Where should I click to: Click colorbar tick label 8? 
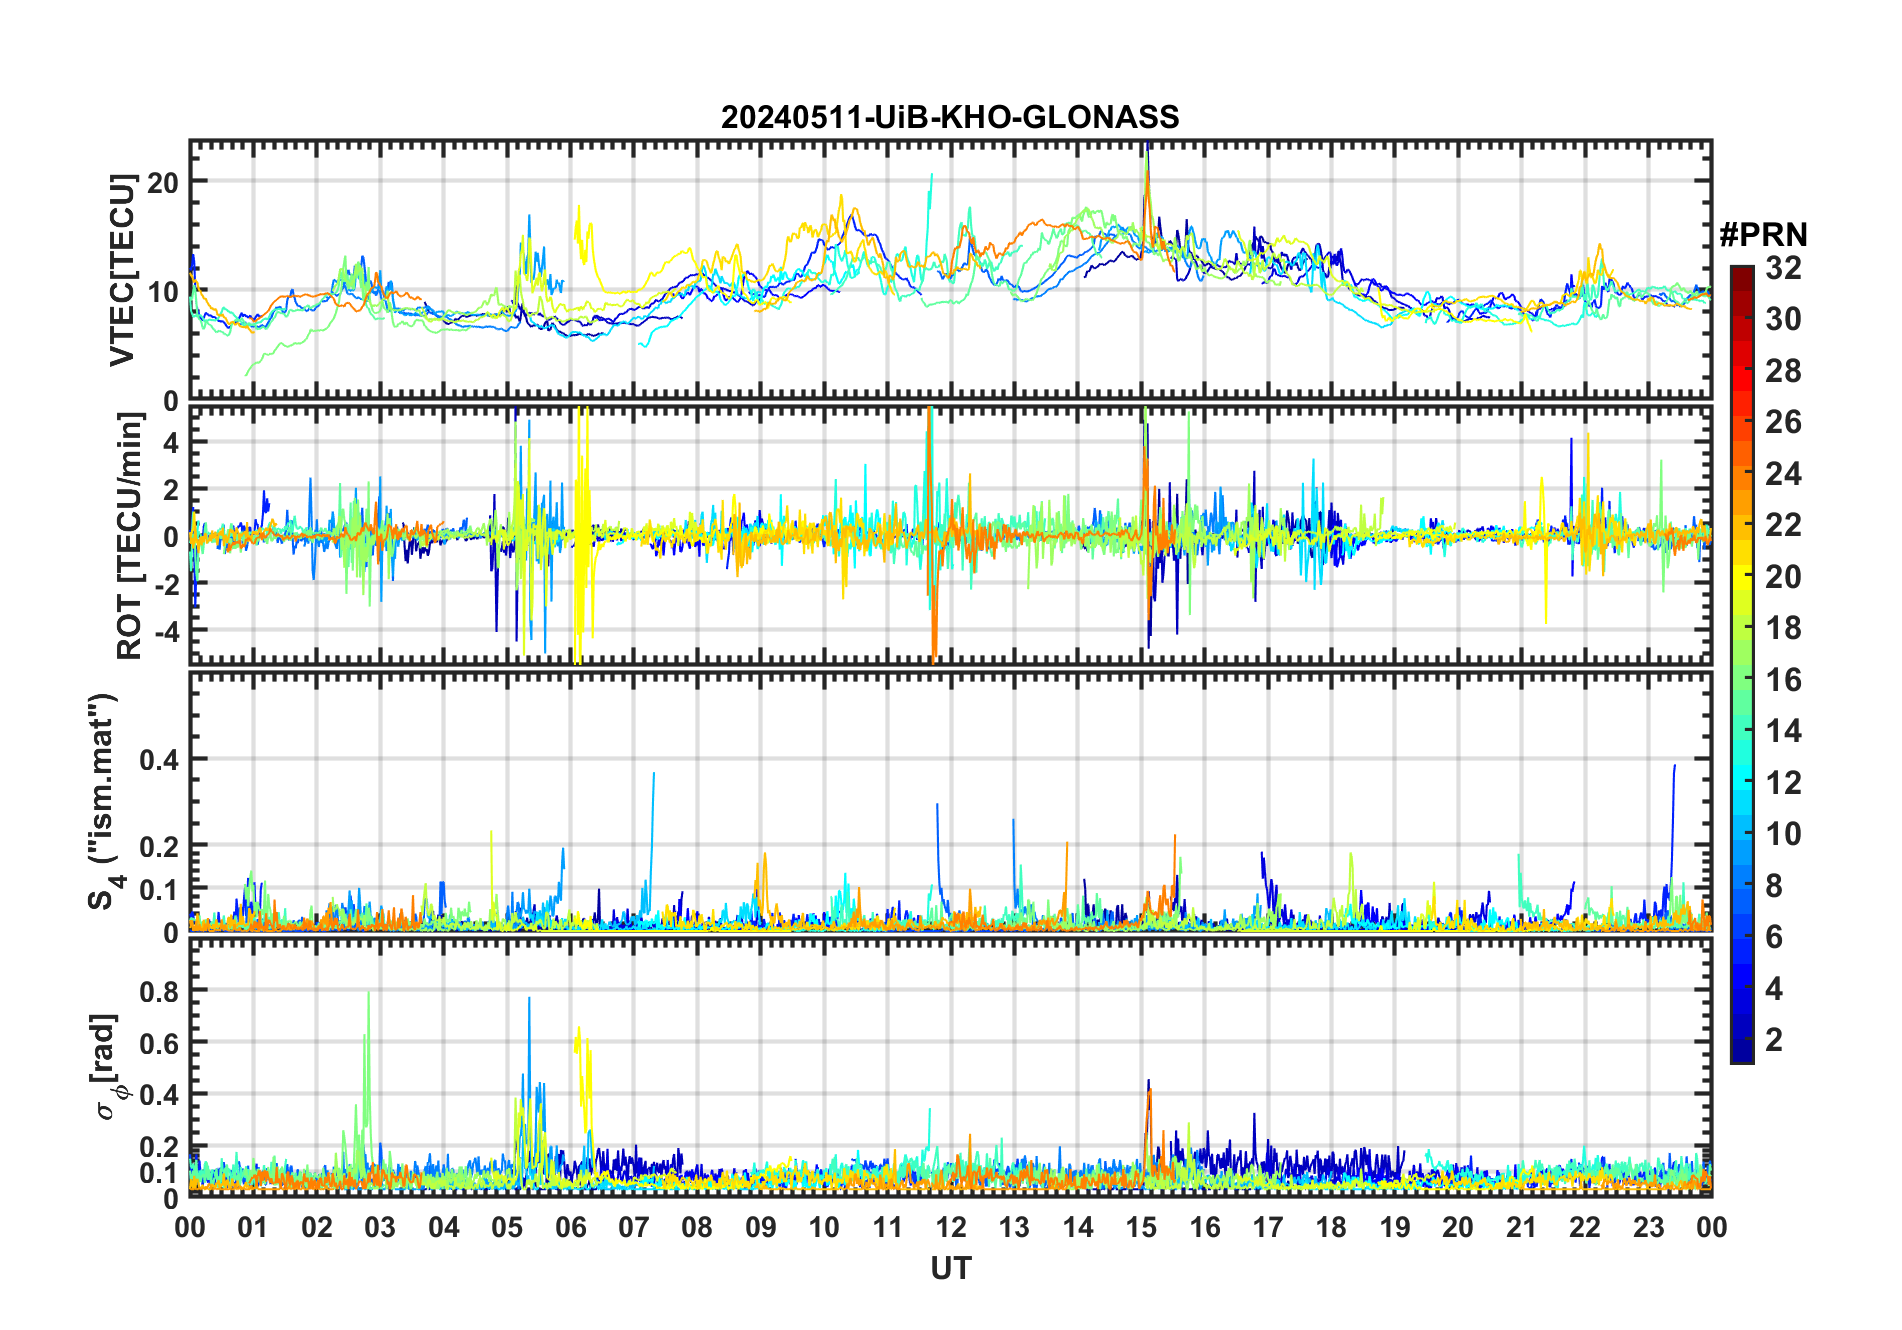tap(1774, 886)
